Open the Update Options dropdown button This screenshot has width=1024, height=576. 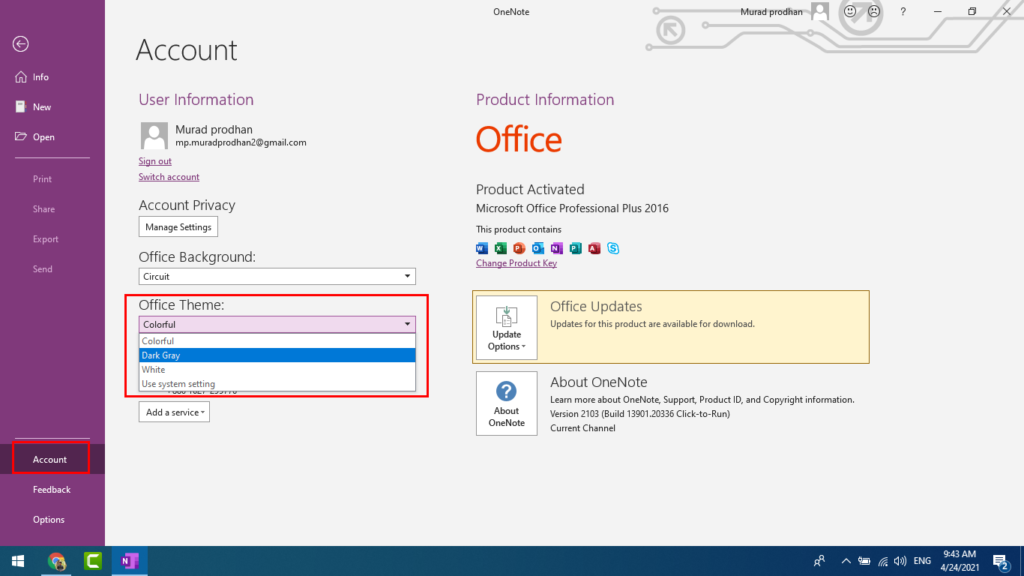pyautogui.click(x=507, y=327)
